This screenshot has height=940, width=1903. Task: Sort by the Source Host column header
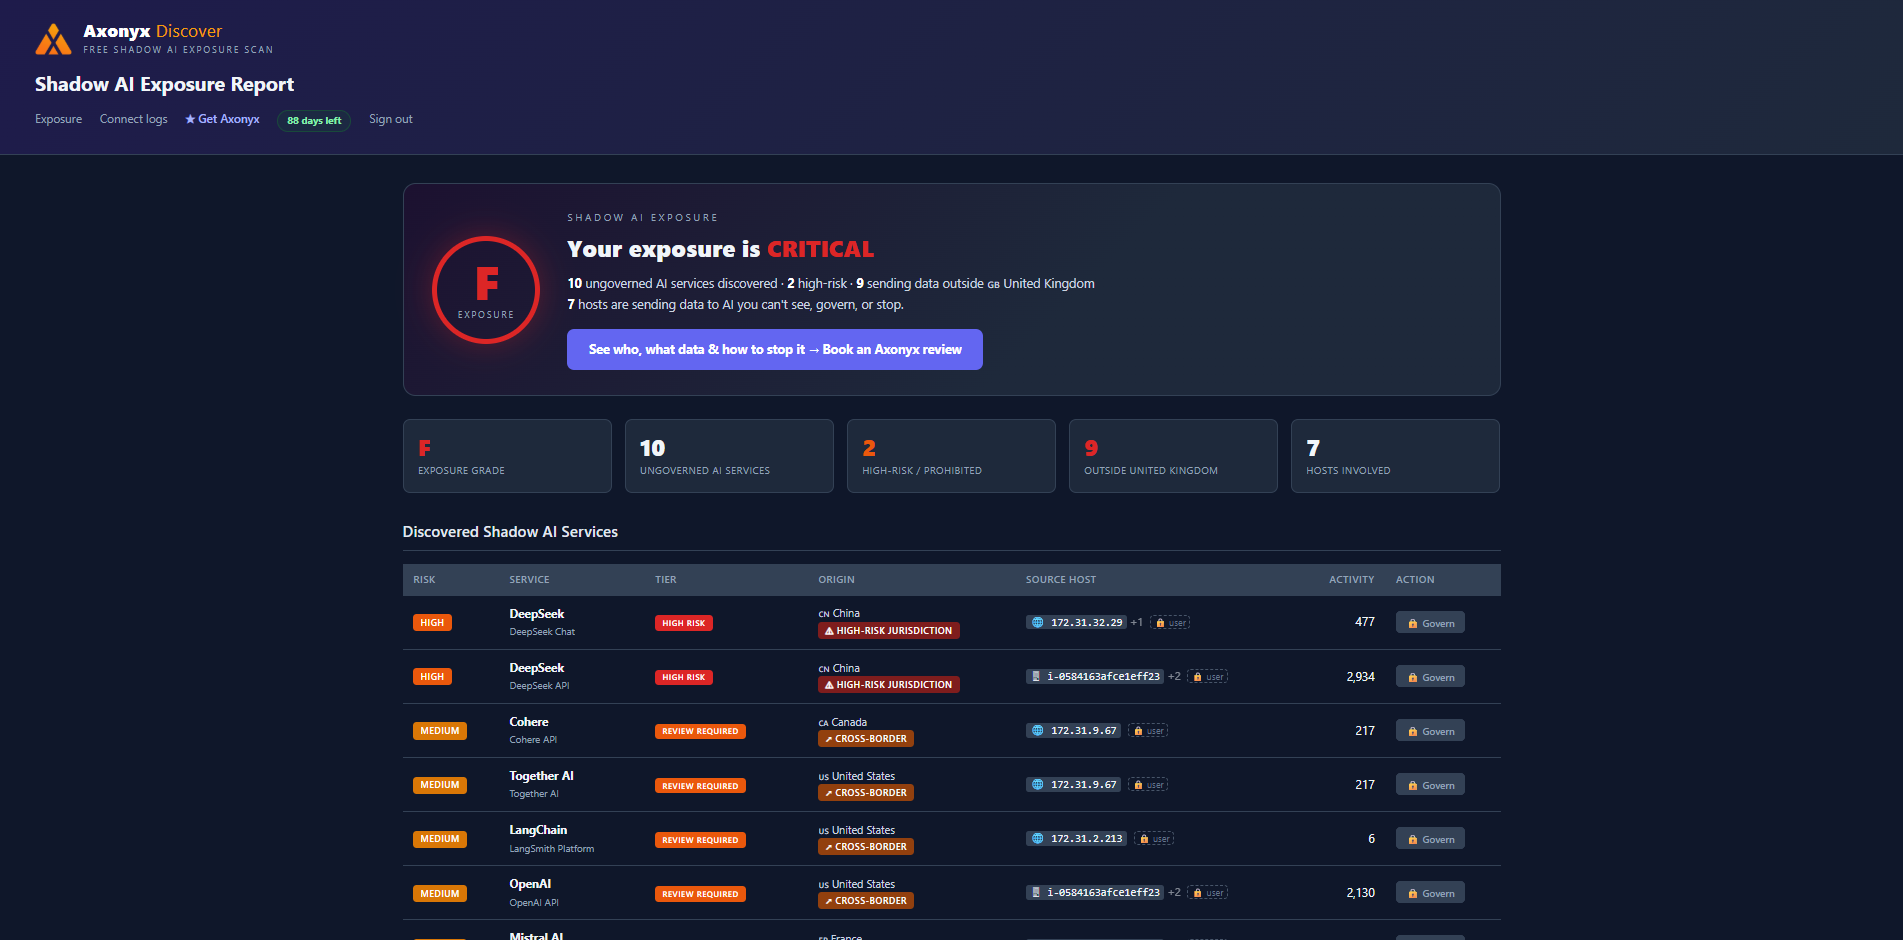click(x=1061, y=579)
